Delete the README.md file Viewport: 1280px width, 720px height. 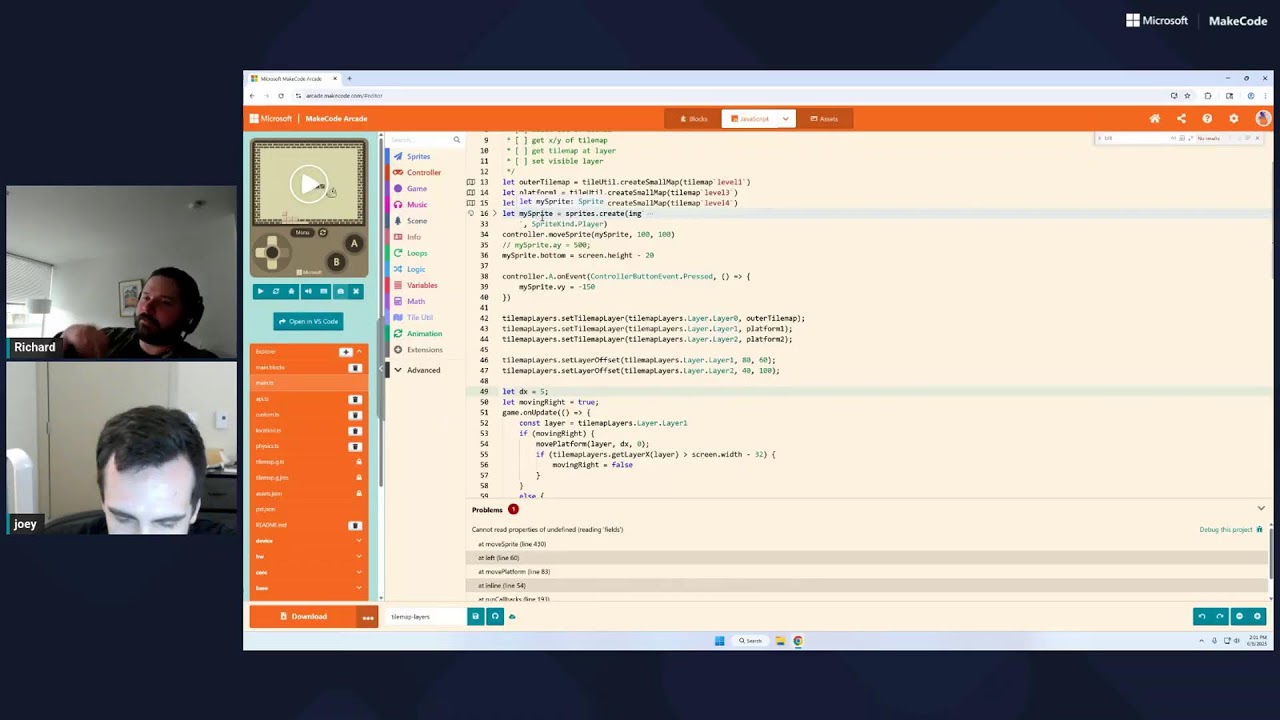click(354, 525)
